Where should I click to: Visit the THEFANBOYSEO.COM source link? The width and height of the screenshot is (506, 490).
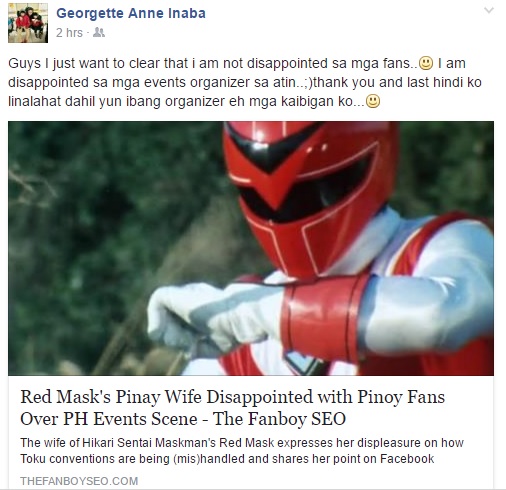pyautogui.click(x=79, y=481)
